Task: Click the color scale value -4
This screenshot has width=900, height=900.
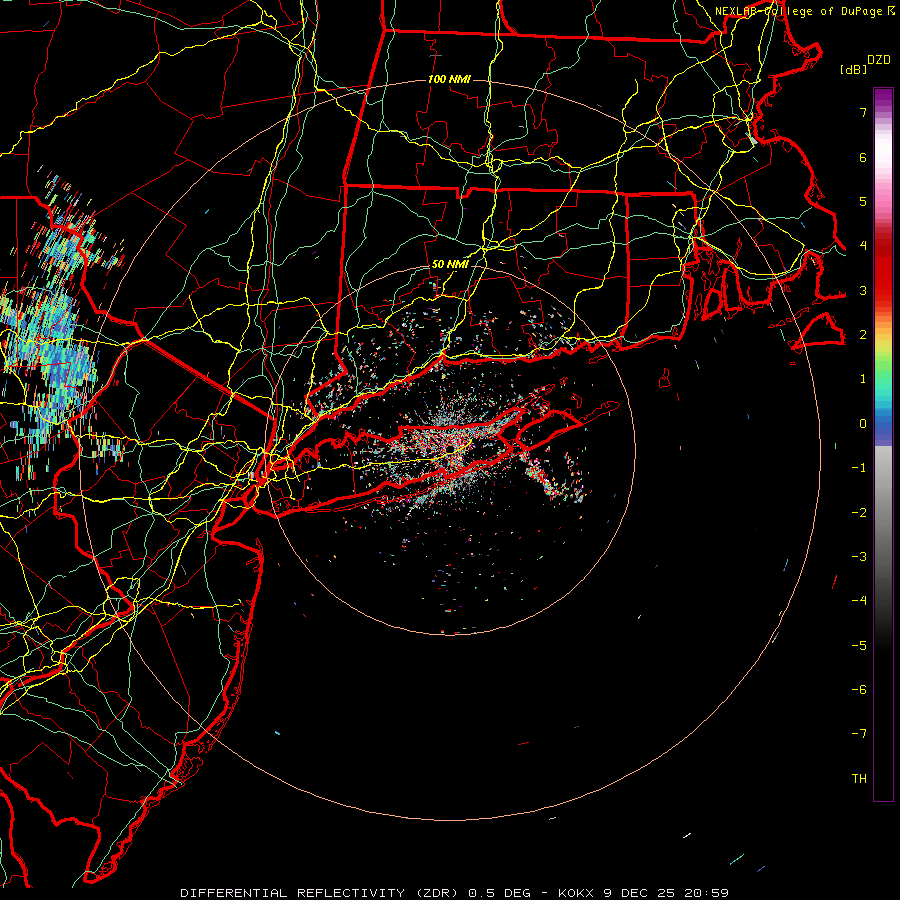Action: click(859, 601)
